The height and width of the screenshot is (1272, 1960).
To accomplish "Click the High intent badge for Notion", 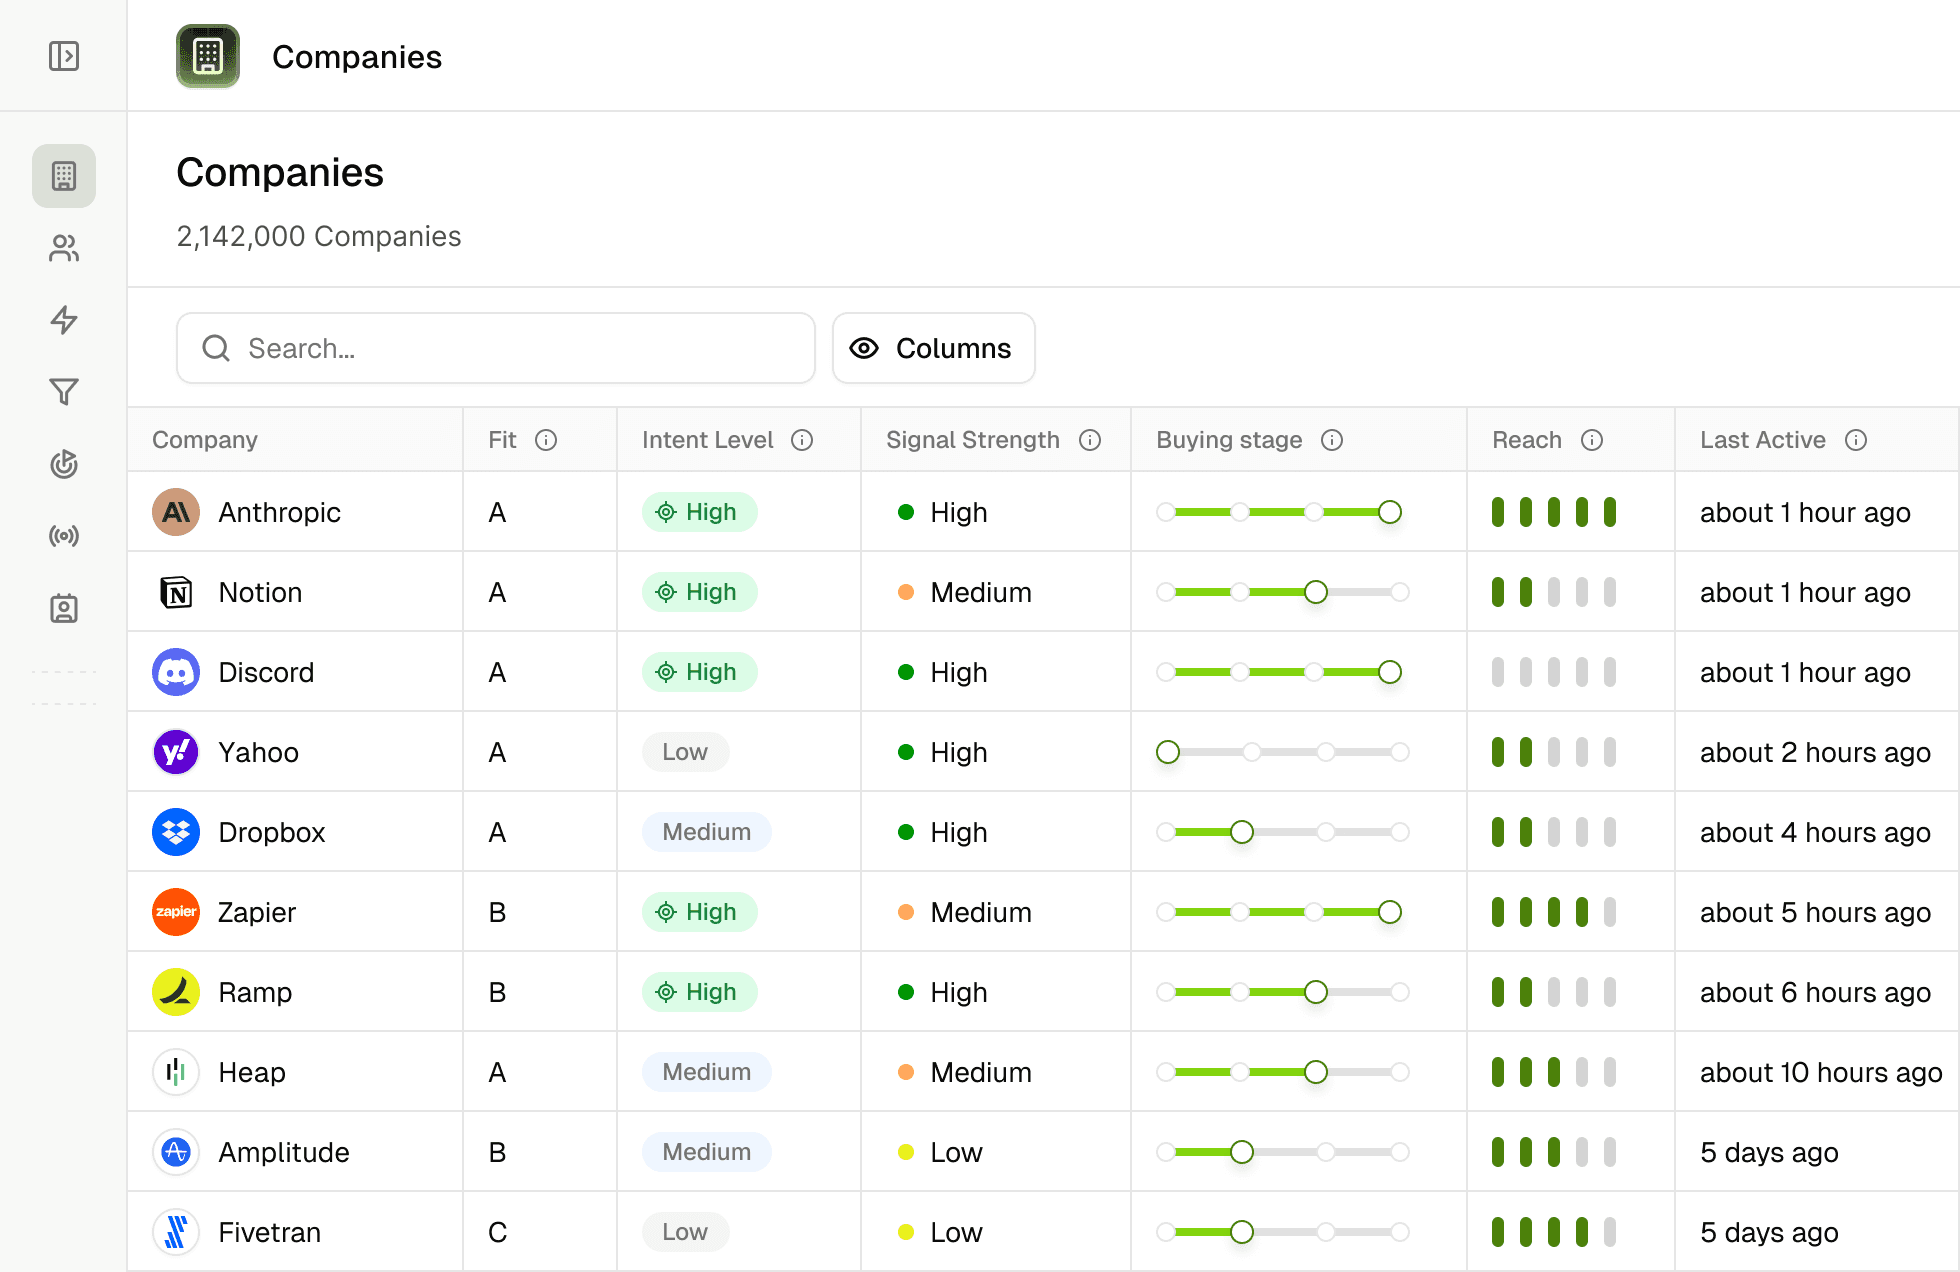I will pyautogui.click(x=699, y=592).
